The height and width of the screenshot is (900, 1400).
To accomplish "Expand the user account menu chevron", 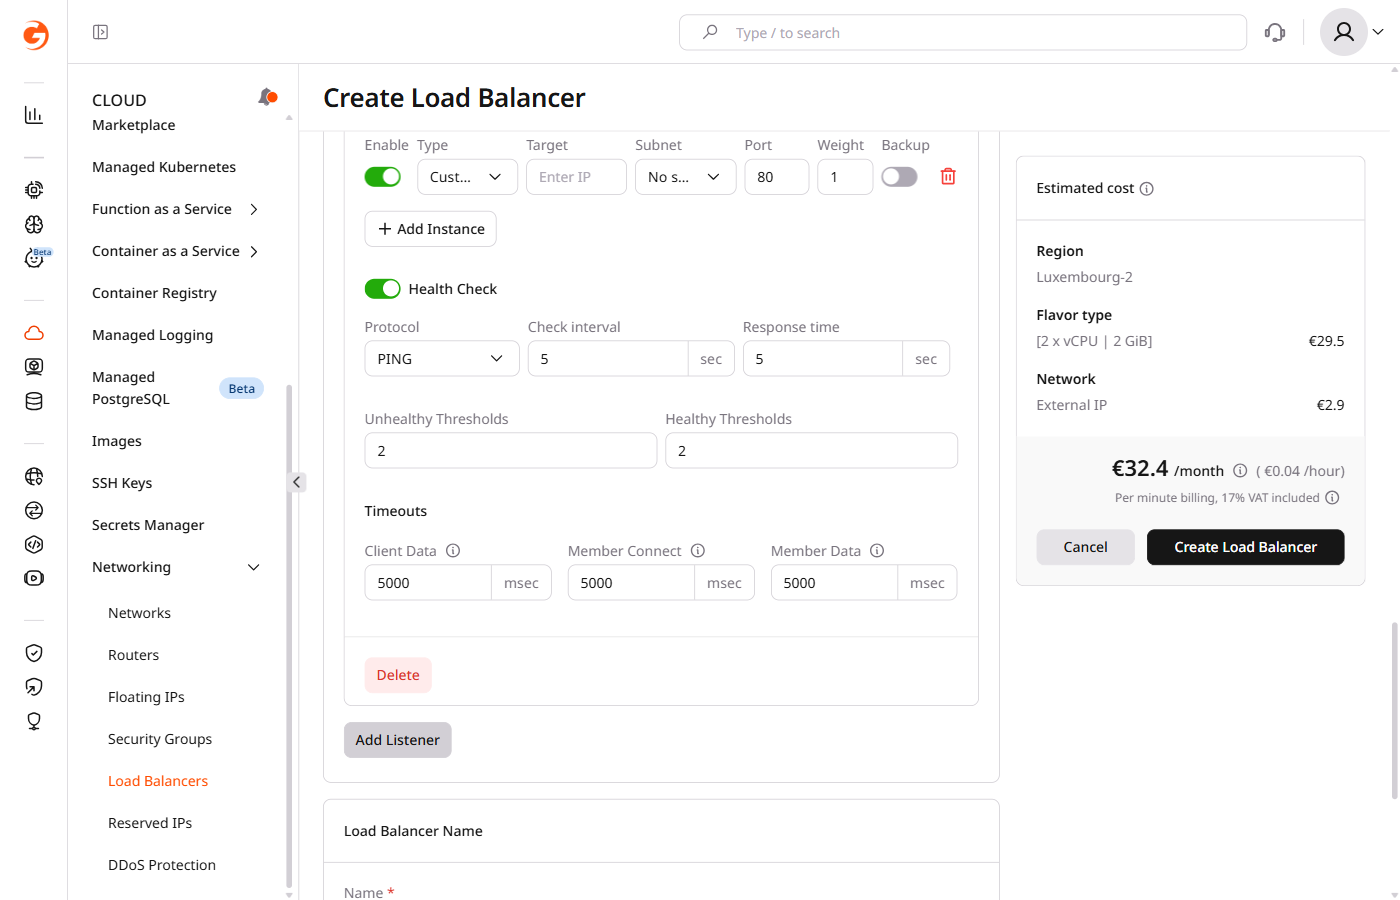I will [1378, 32].
